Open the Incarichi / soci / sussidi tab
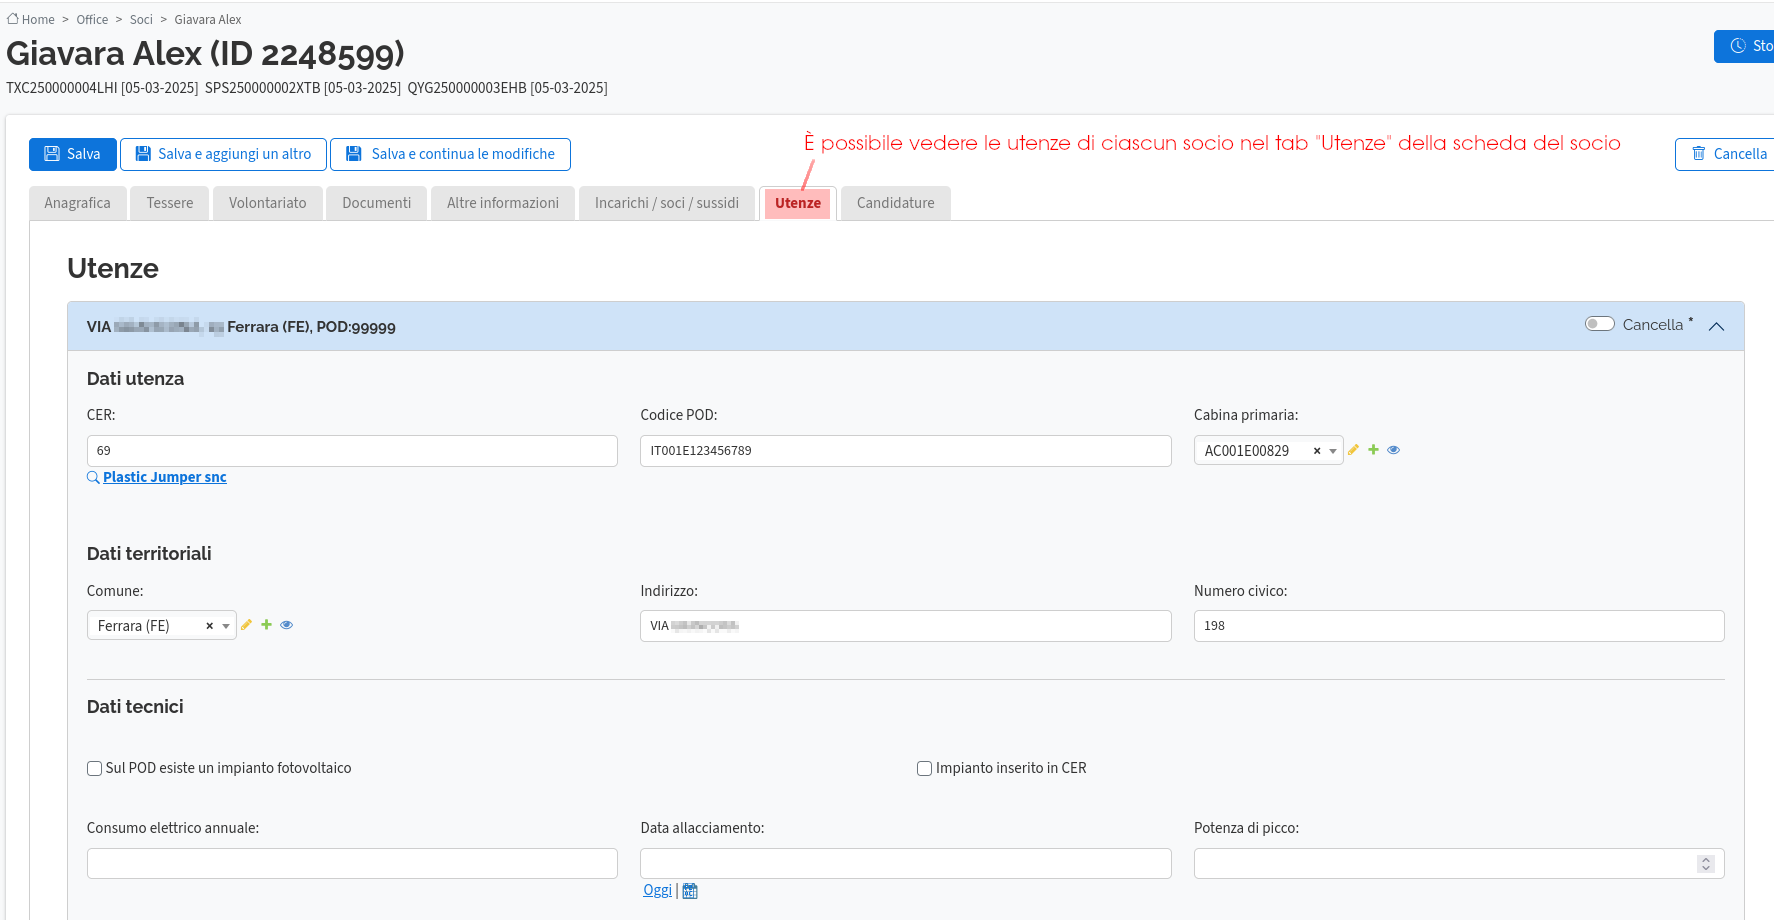The width and height of the screenshot is (1774, 920). [x=667, y=203]
